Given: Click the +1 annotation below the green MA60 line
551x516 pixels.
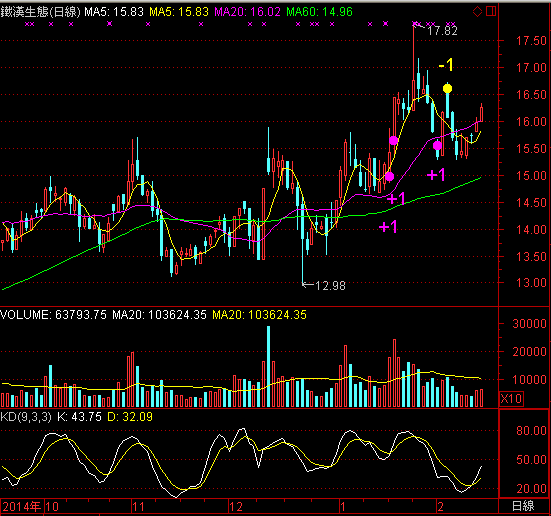Looking at the screenshot, I should (388, 227).
